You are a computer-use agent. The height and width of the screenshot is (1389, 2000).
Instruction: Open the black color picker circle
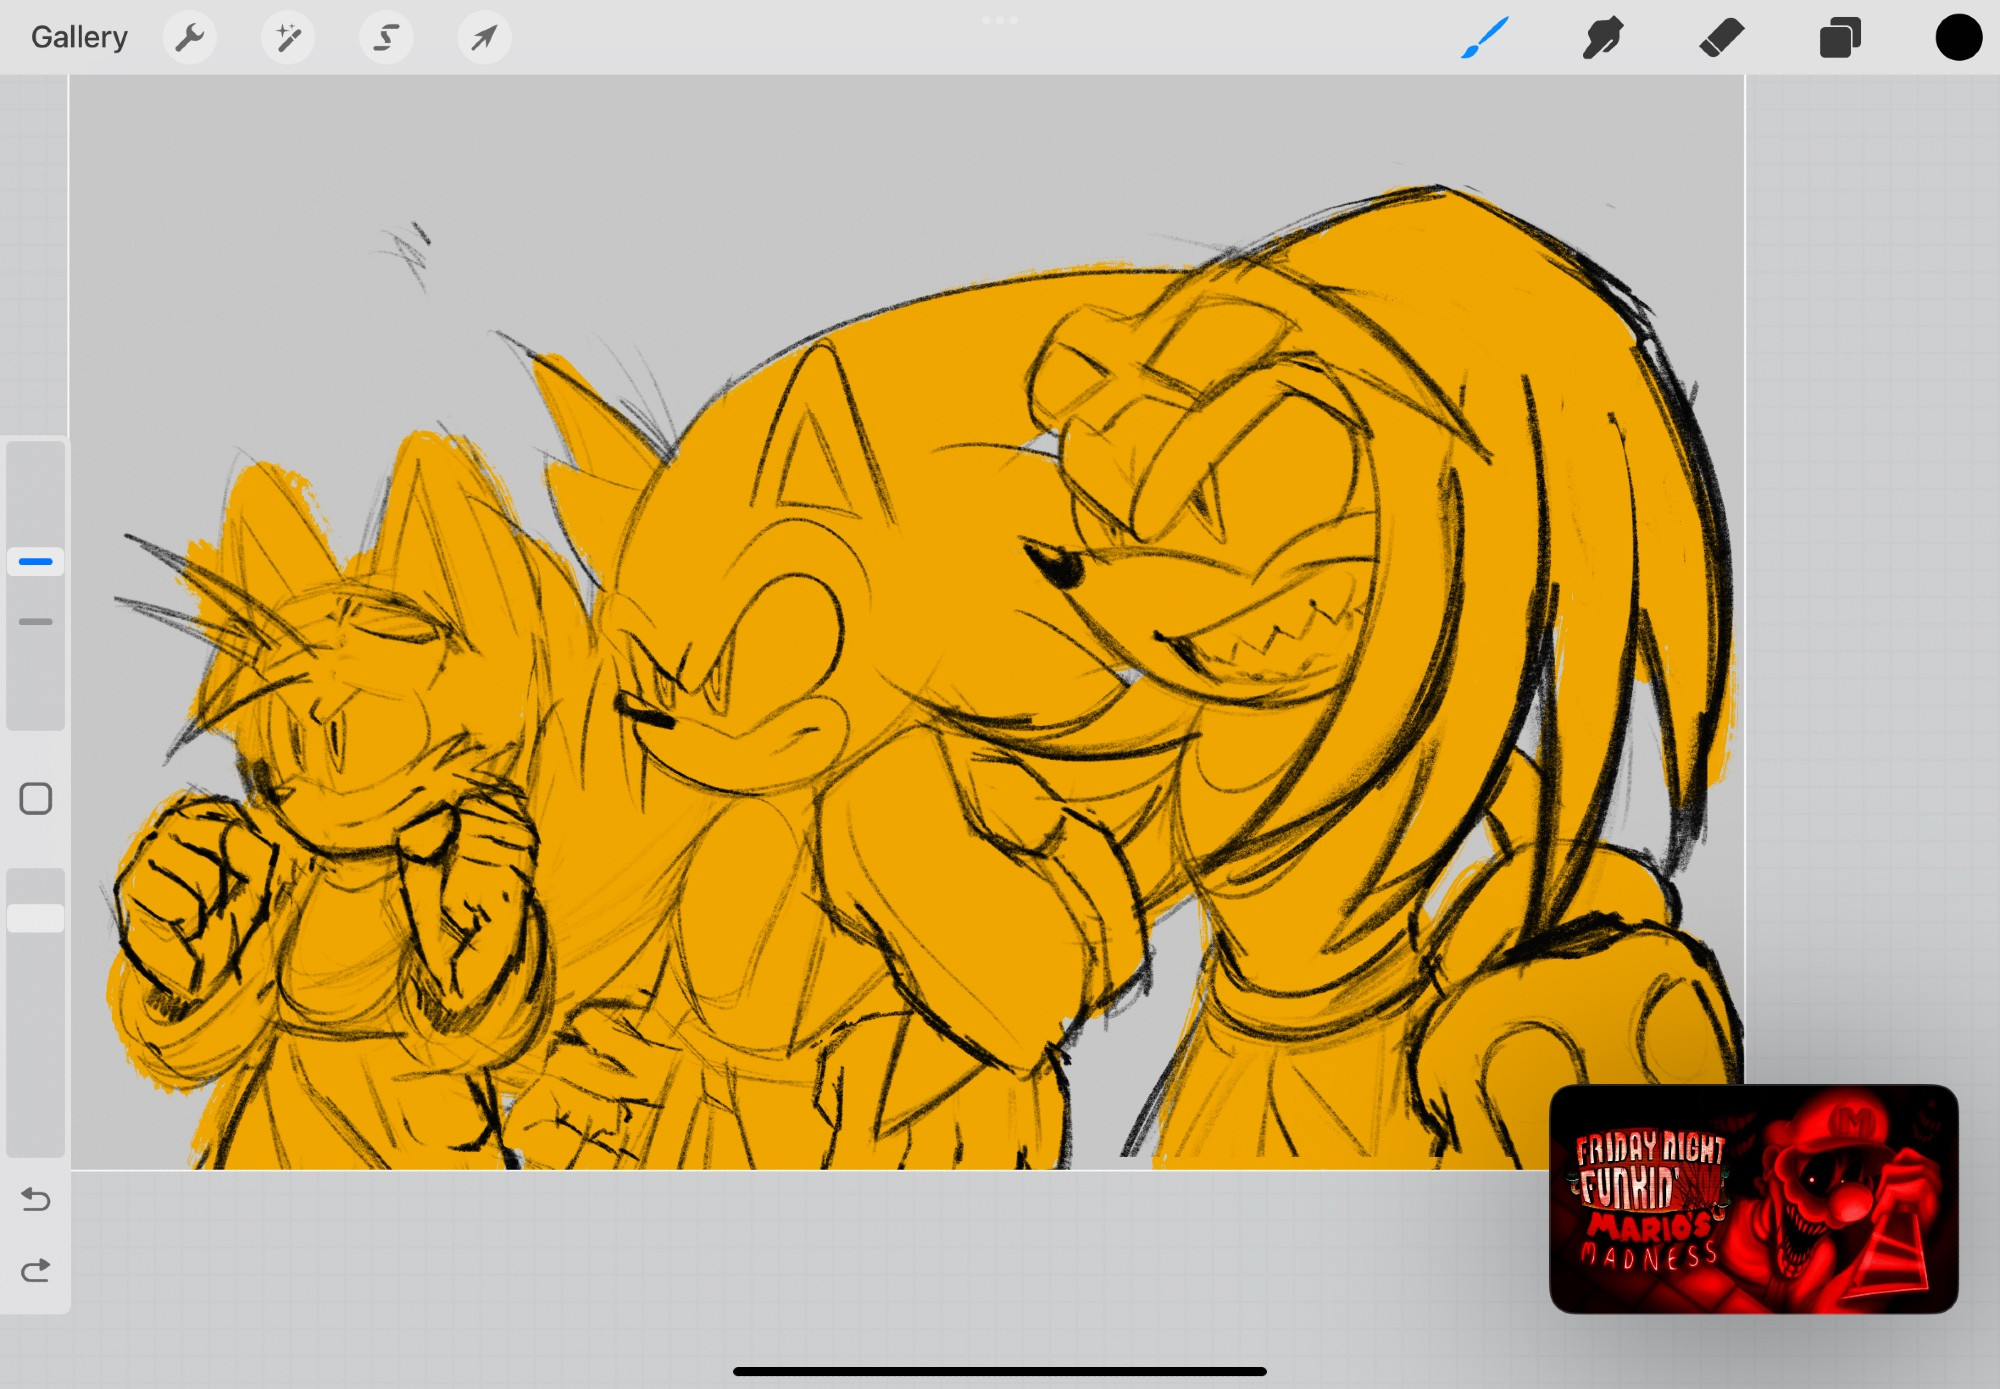point(1958,38)
